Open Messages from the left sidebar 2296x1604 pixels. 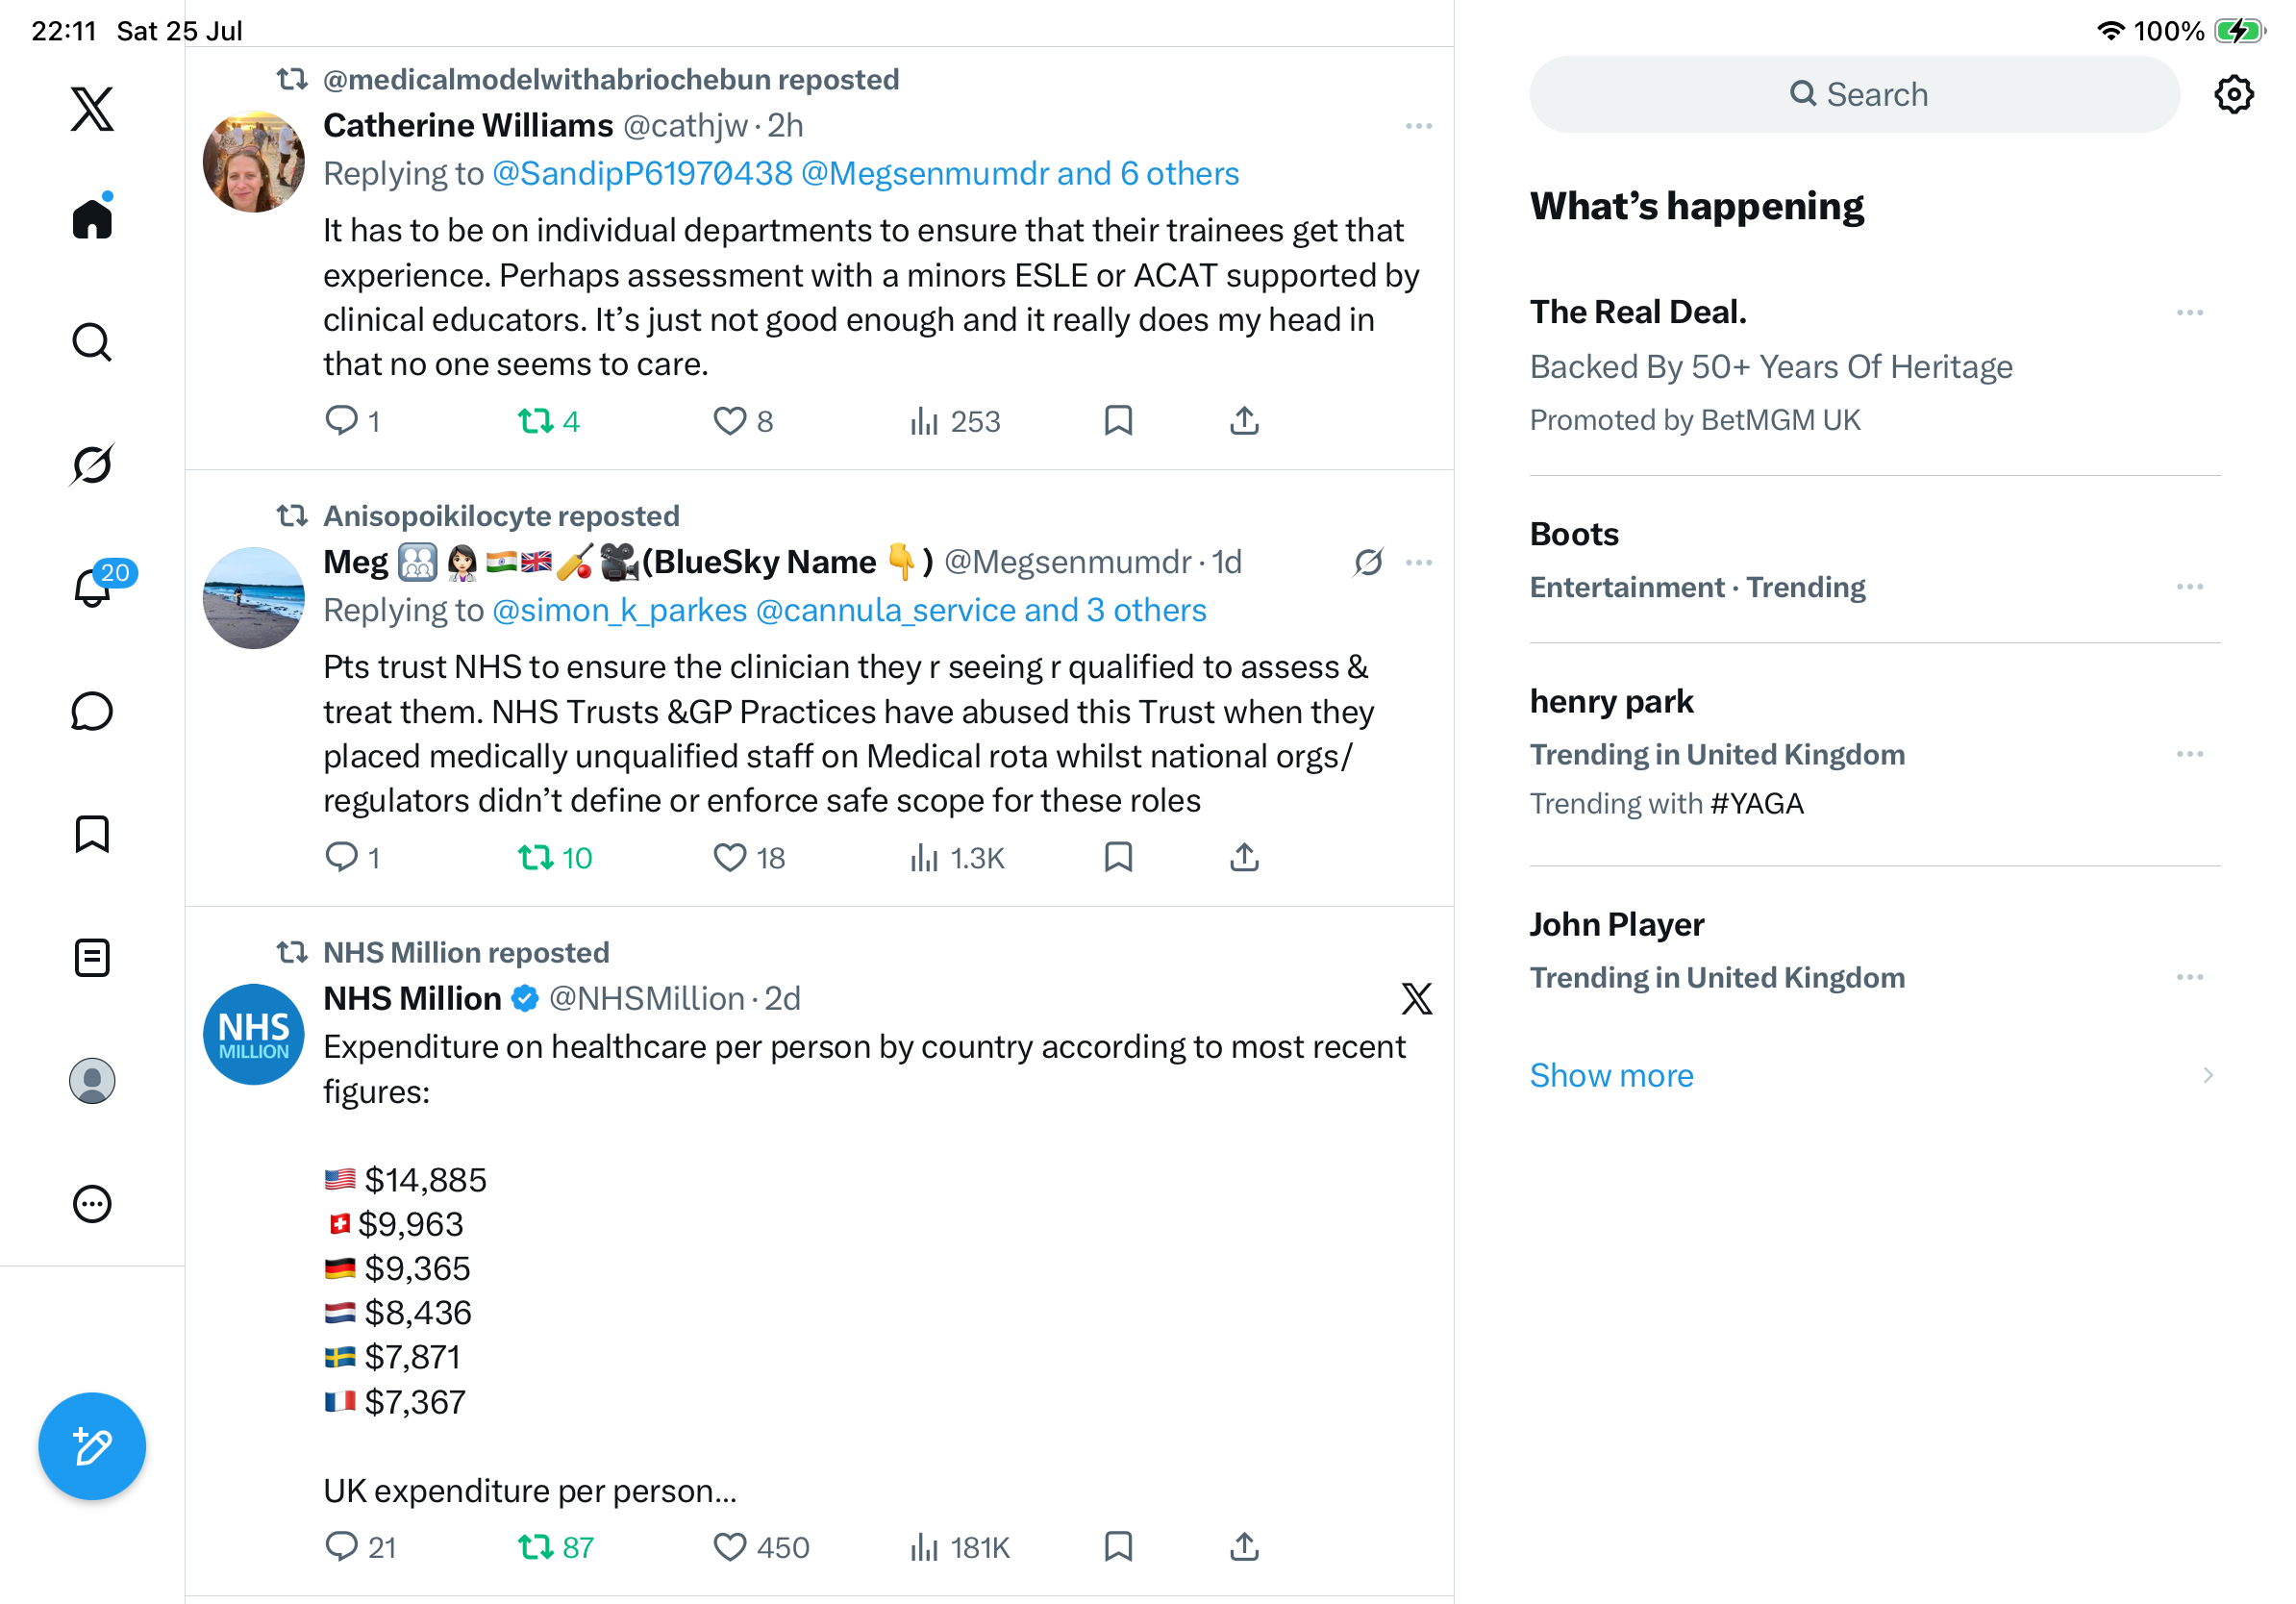(92, 712)
